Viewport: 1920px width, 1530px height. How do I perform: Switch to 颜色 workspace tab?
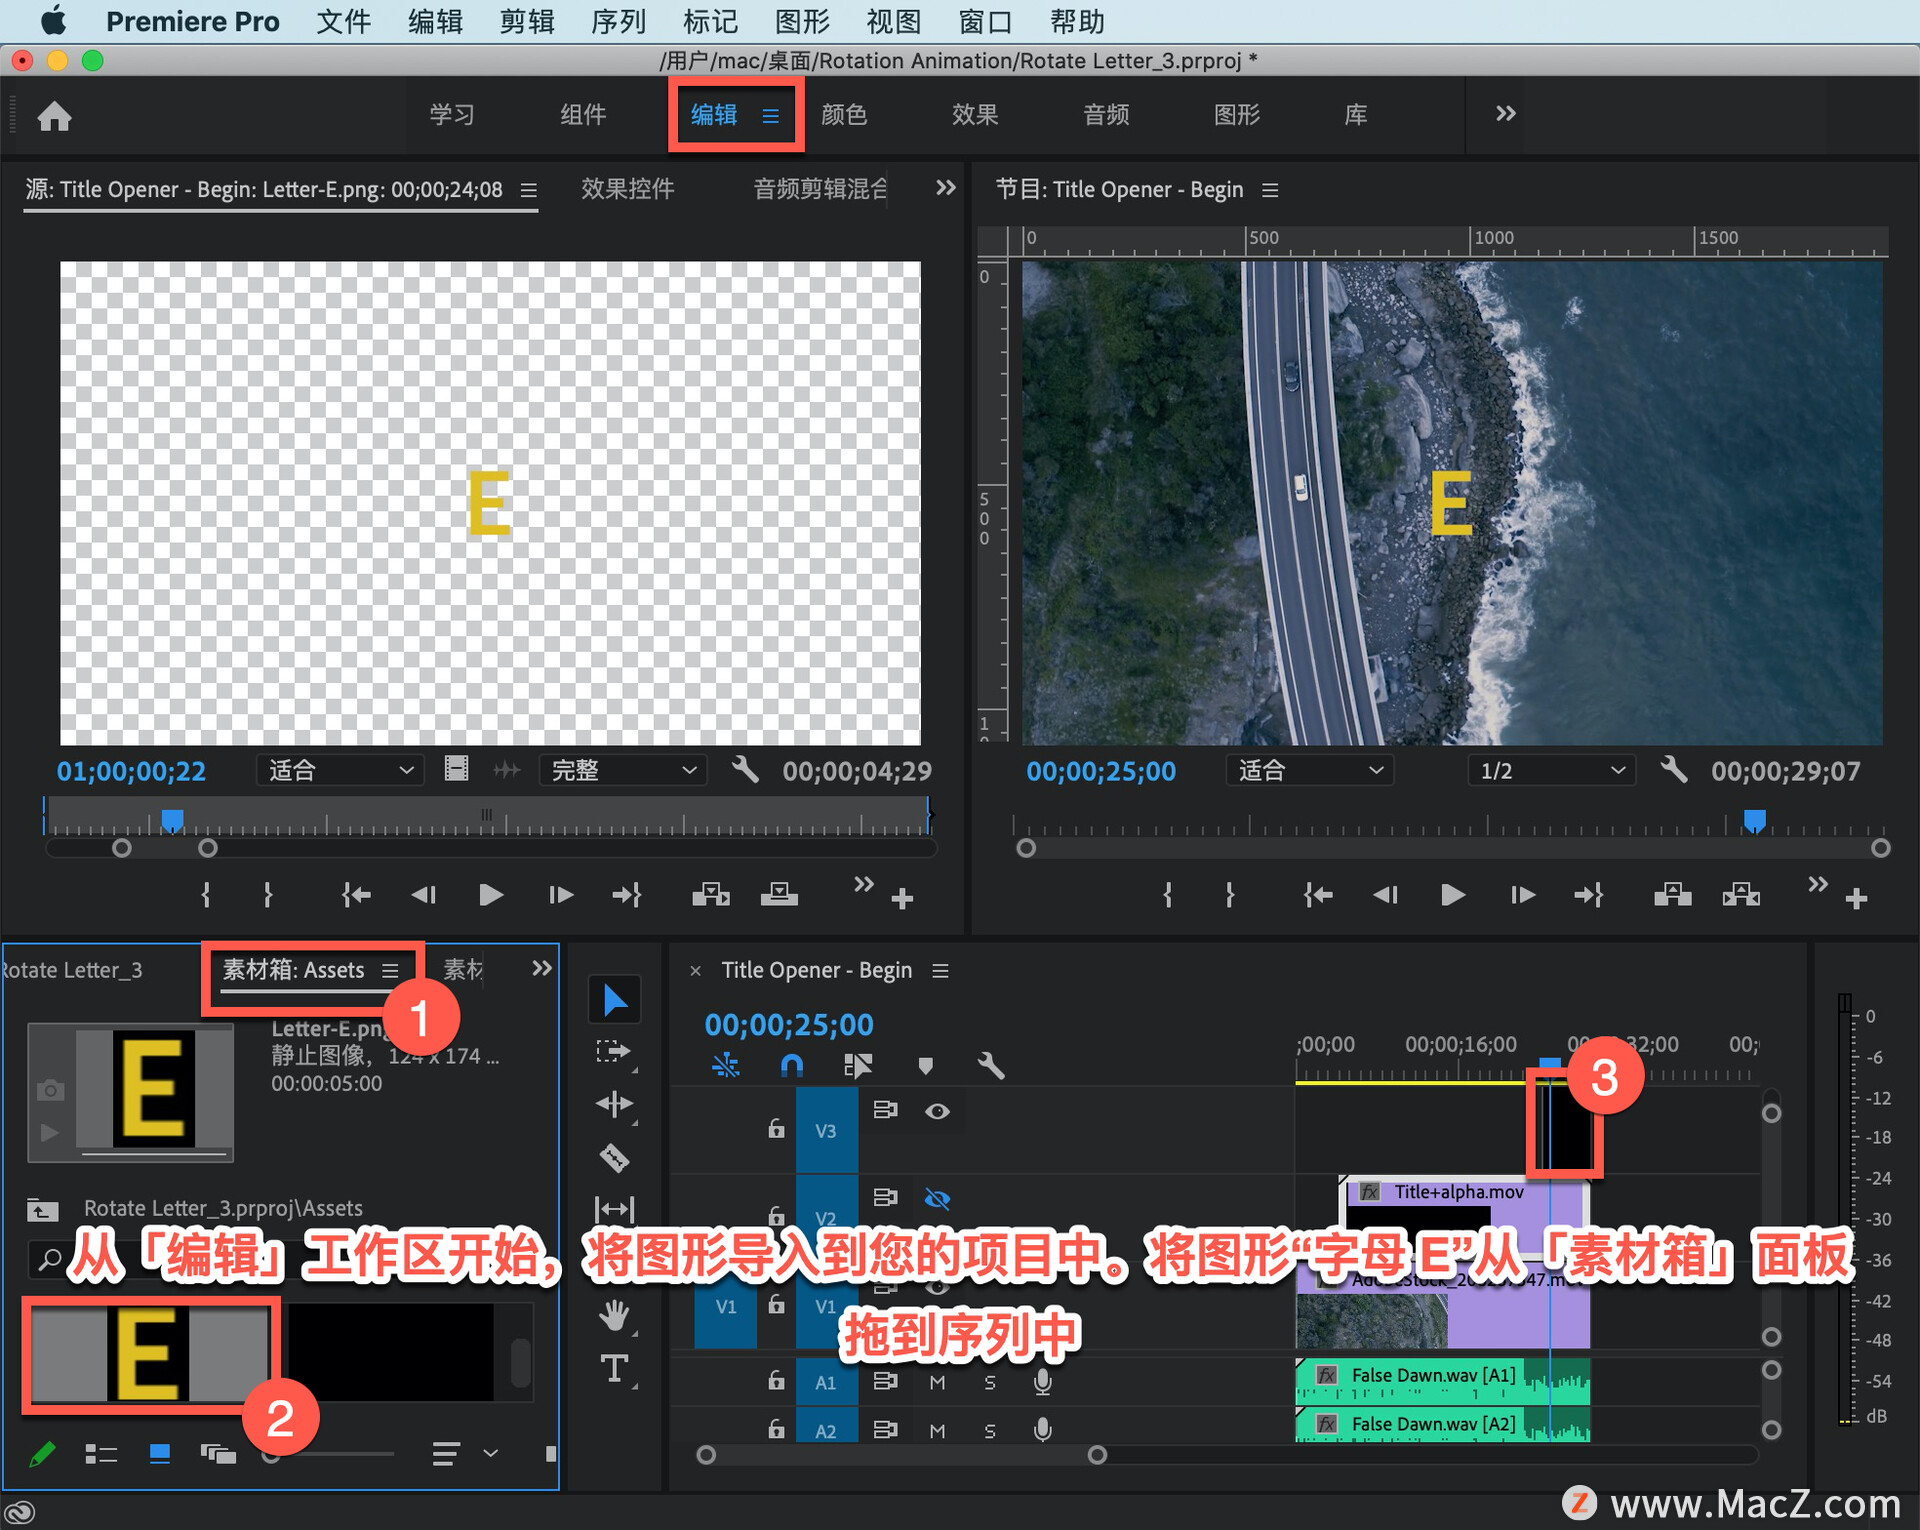click(x=843, y=114)
